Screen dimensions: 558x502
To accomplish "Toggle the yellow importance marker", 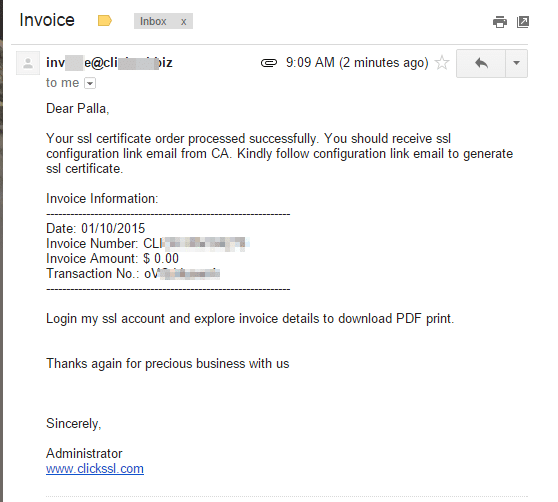I will point(105,21).
